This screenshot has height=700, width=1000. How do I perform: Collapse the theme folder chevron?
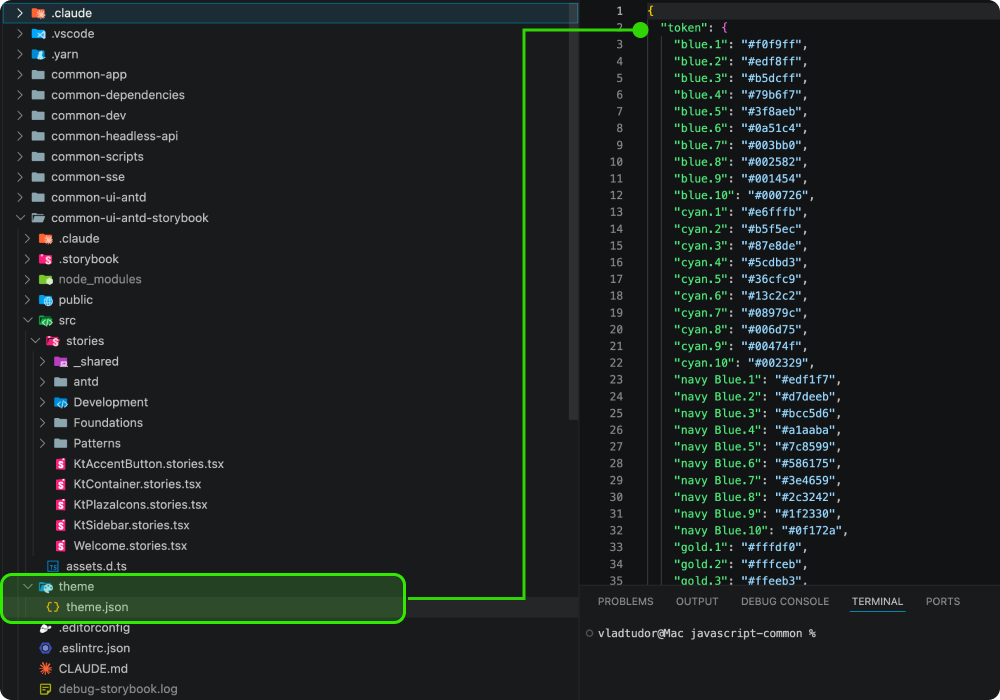(x=27, y=587)
